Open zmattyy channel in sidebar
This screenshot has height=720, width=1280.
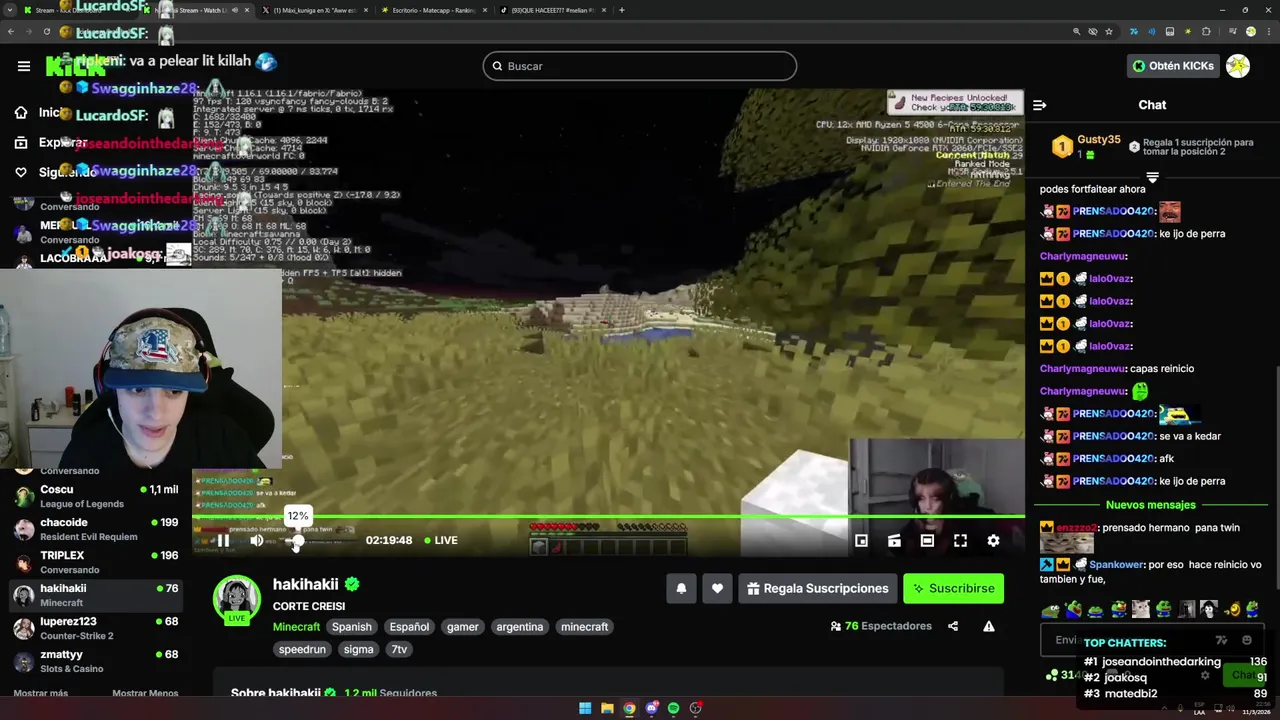click(96, 661)
